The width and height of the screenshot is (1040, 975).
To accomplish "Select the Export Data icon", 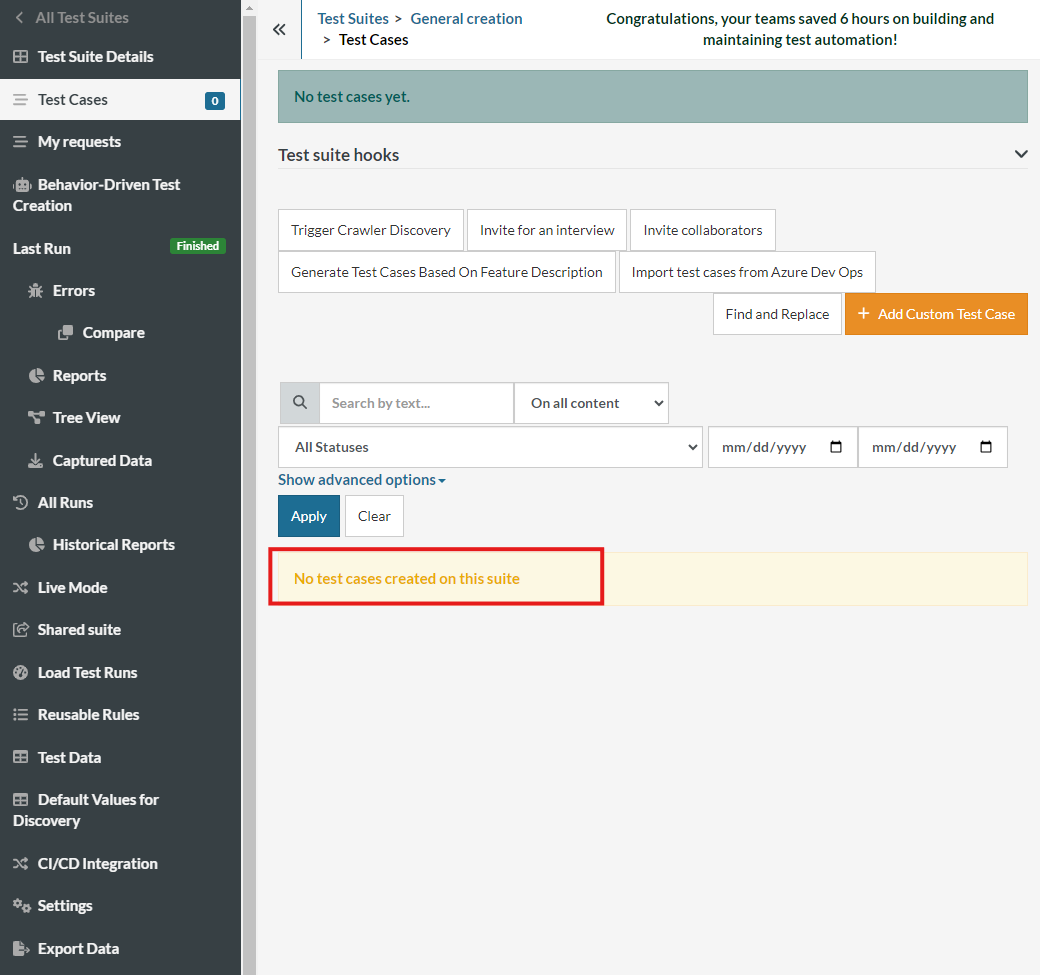I will pyautogui.click(x=20, y=948).
